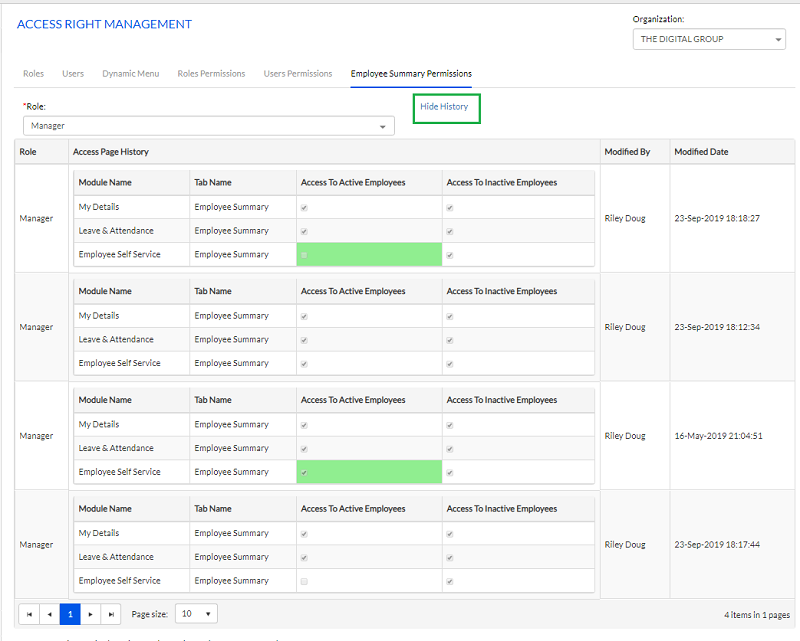Click the ACCESS RIGHT MANAGEMENT heading
Image resolution: width=800 pixels, height=641 pixels.
click(105, 24)
